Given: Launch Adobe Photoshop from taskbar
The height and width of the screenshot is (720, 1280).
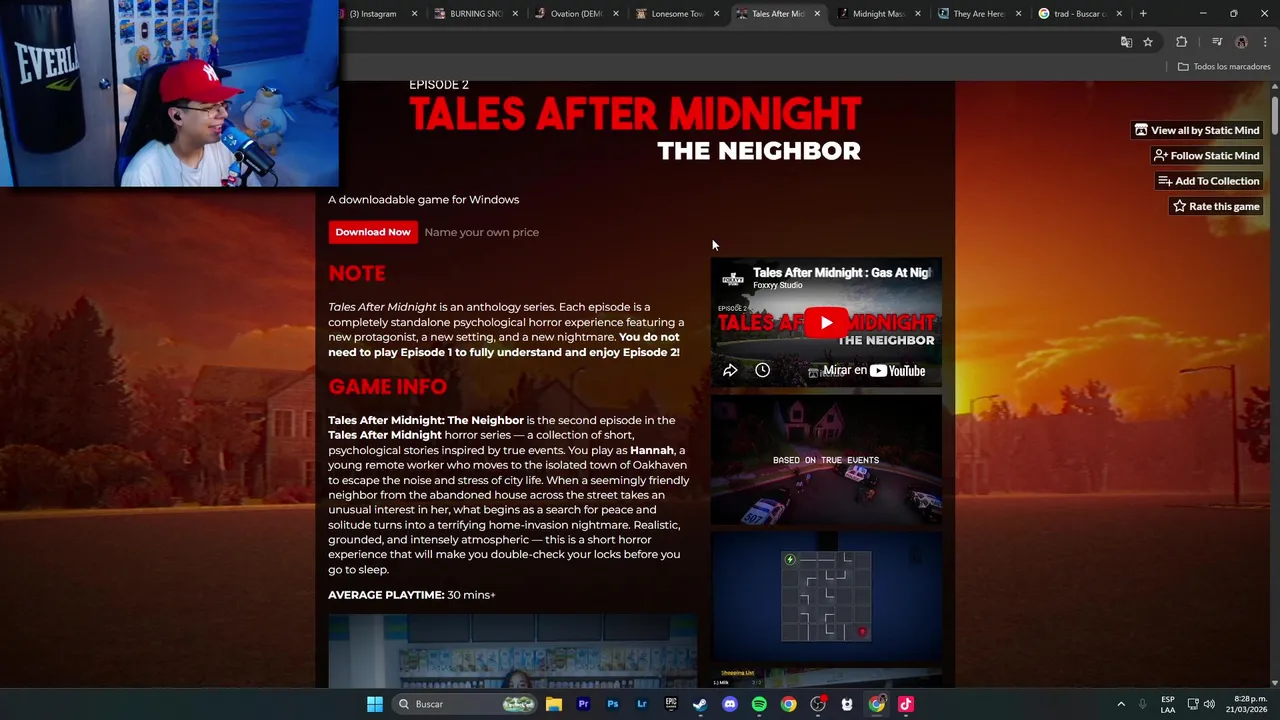Looking at the screenshot, I should (612, 704).
